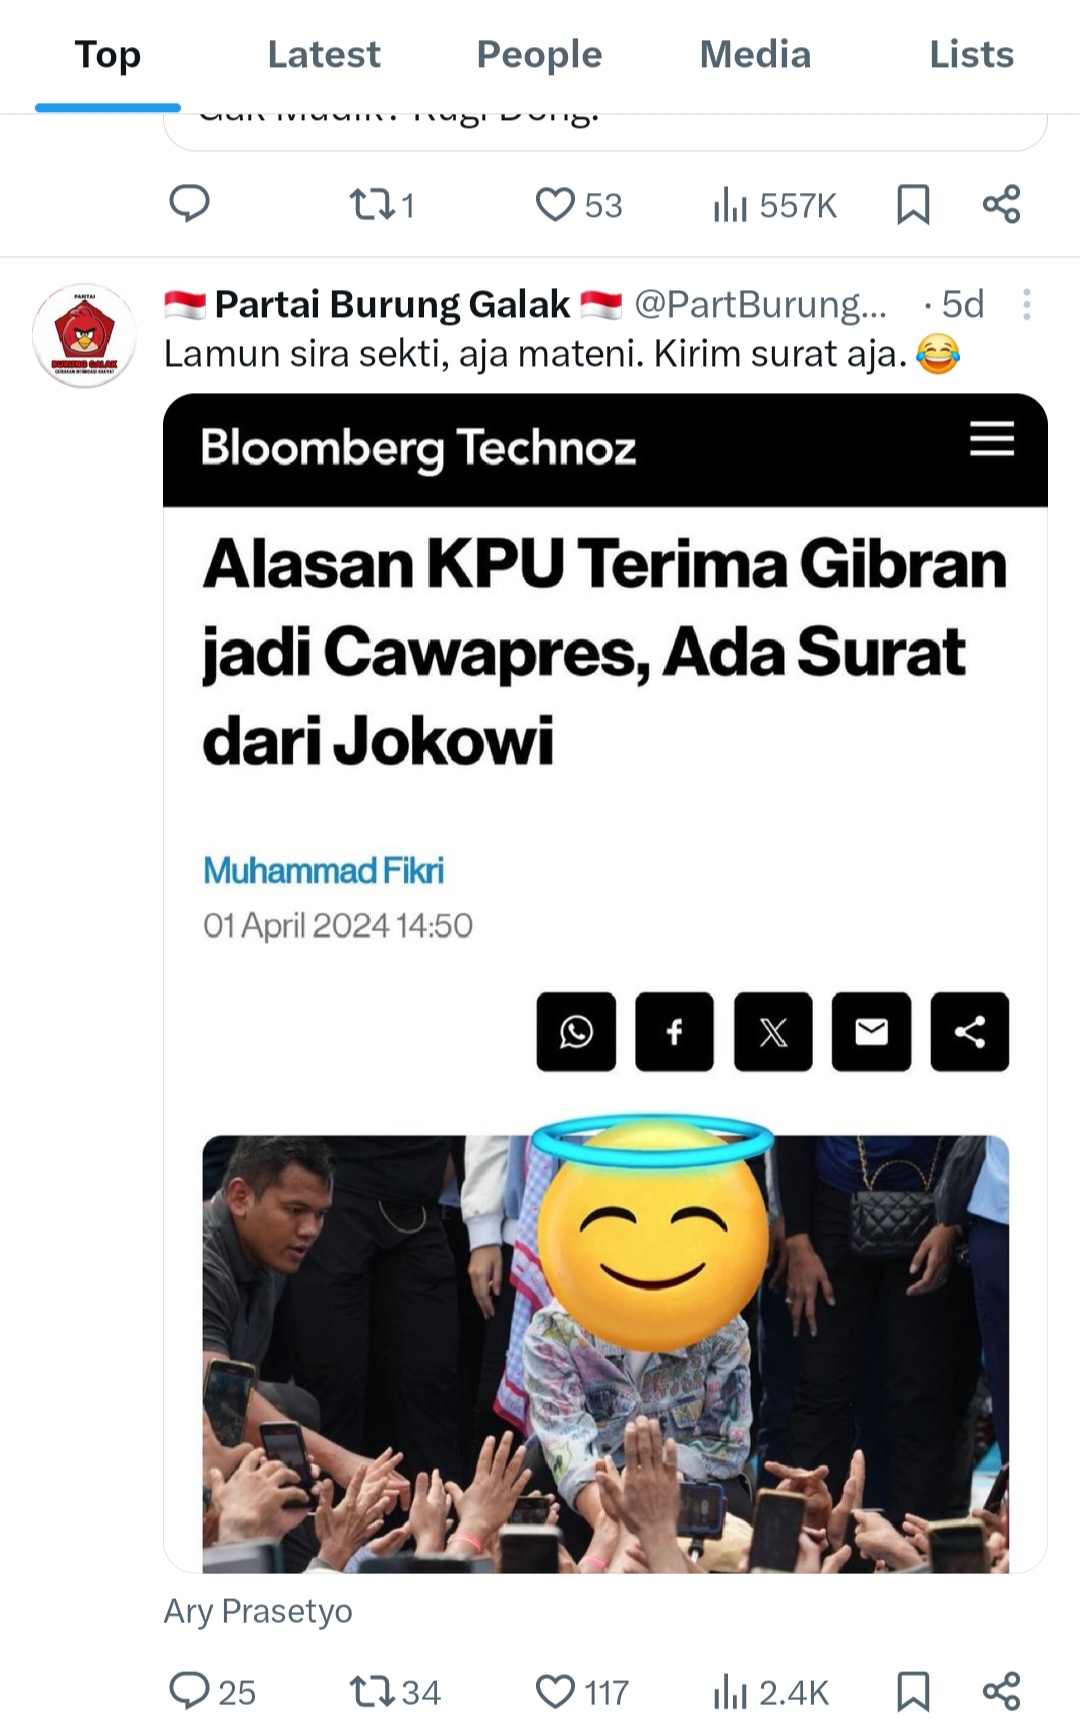Share the upper tweet with 557K views
Viewport: 1080px width, 1736px height.
[1001, 205]
